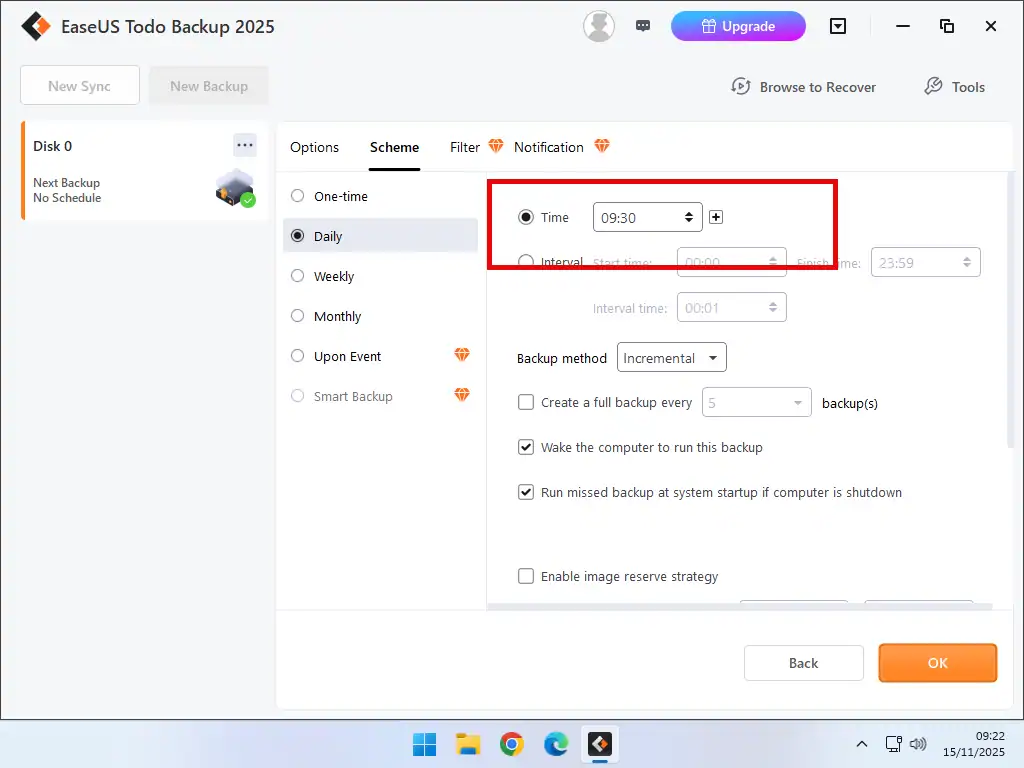
Task: Click the Disk 0 backup status icon
Action: (235, 188)
